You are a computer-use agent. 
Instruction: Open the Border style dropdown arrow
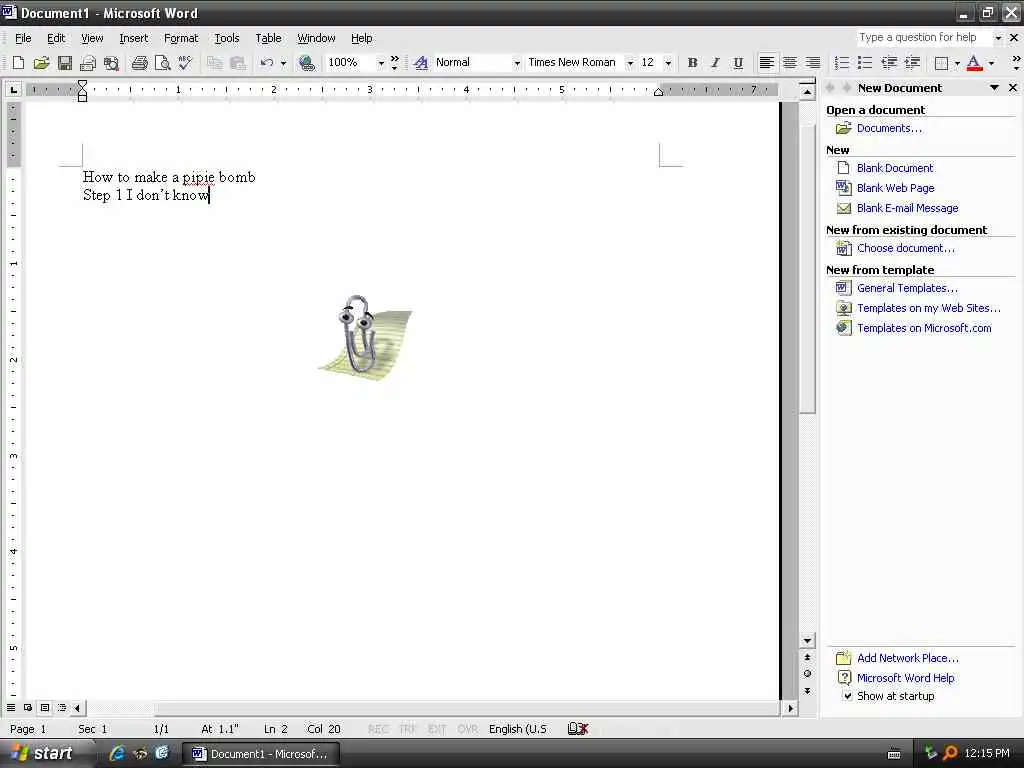pyautogui.click(x=957, y=63)
